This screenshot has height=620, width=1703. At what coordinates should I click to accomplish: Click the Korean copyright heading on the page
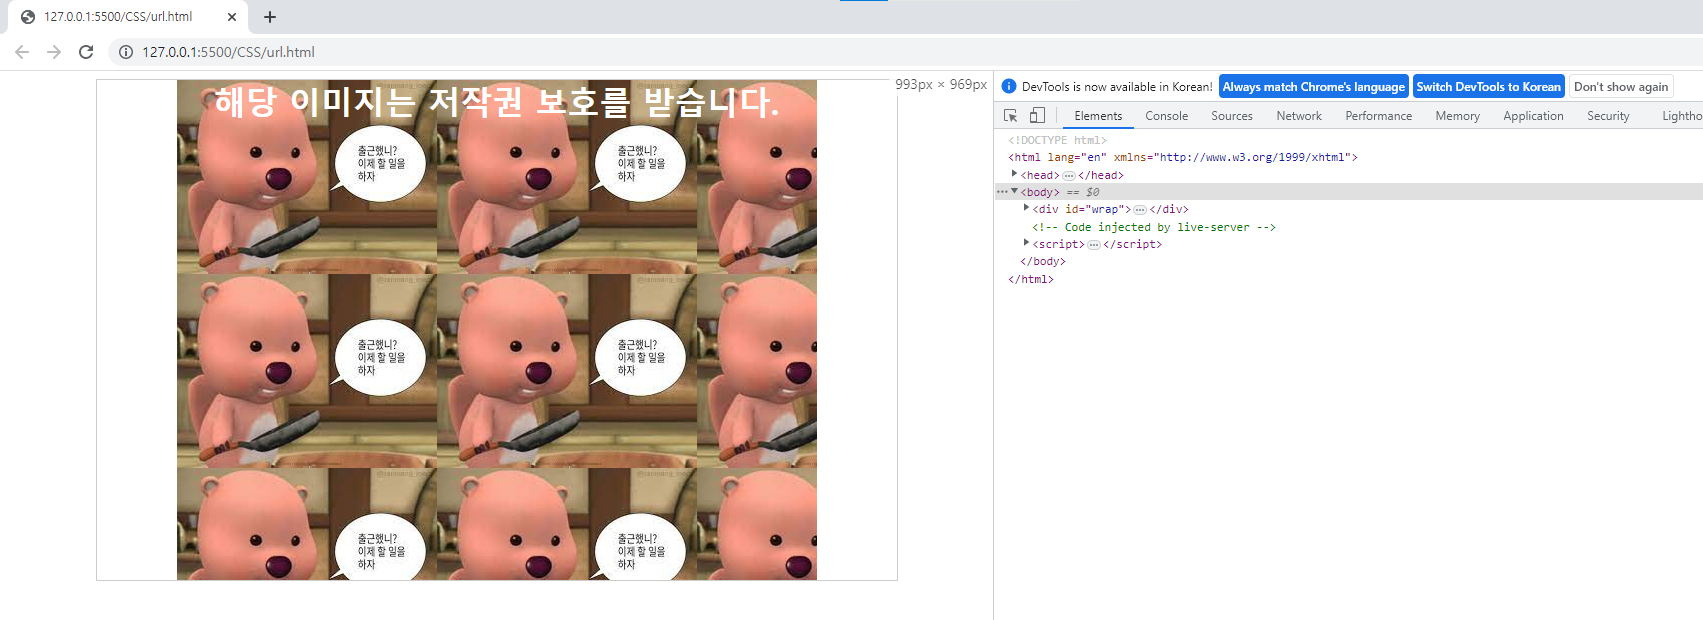[497, 101]
